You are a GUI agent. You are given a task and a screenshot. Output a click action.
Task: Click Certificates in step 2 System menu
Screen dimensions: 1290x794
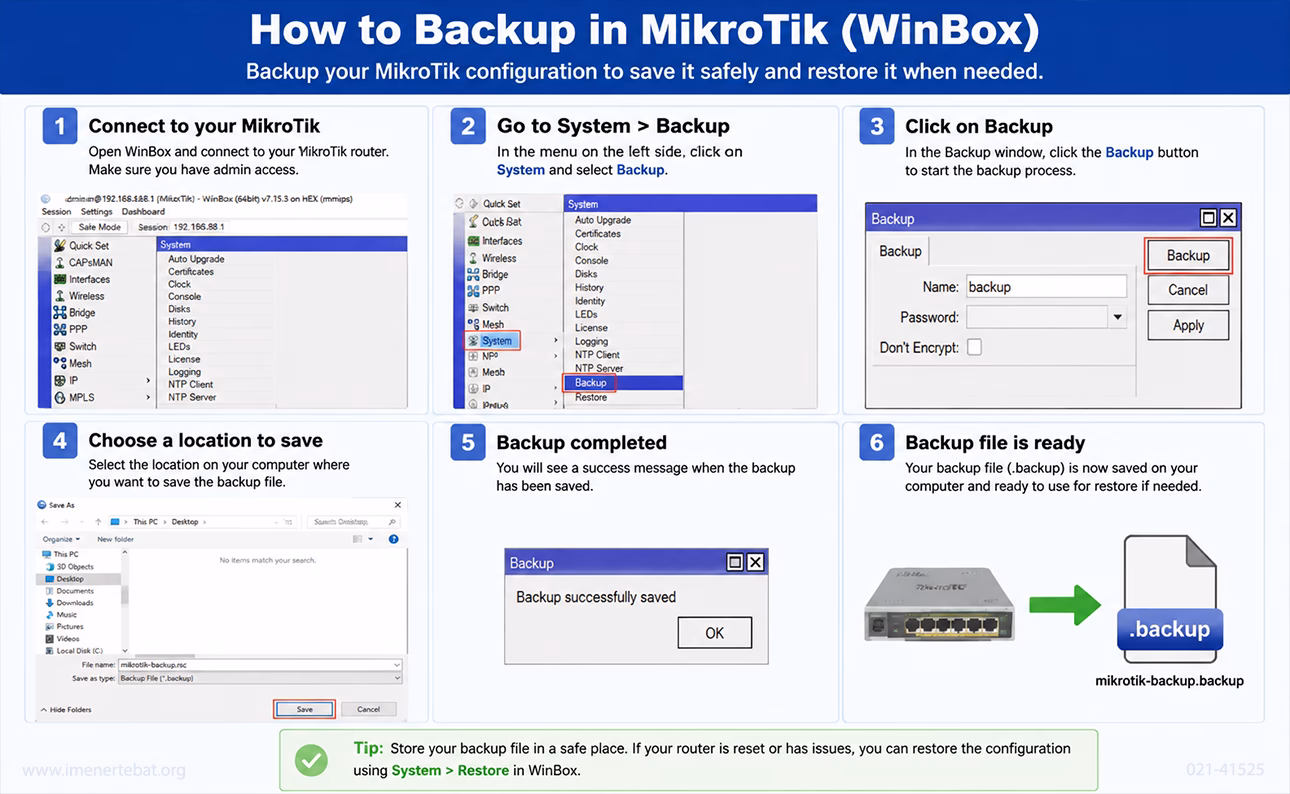[598, 233]
